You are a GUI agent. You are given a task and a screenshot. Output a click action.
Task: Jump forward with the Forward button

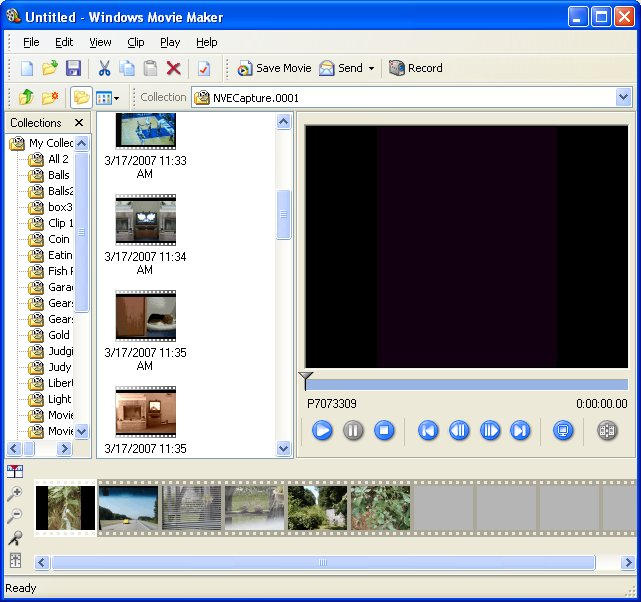click(520, 430)
